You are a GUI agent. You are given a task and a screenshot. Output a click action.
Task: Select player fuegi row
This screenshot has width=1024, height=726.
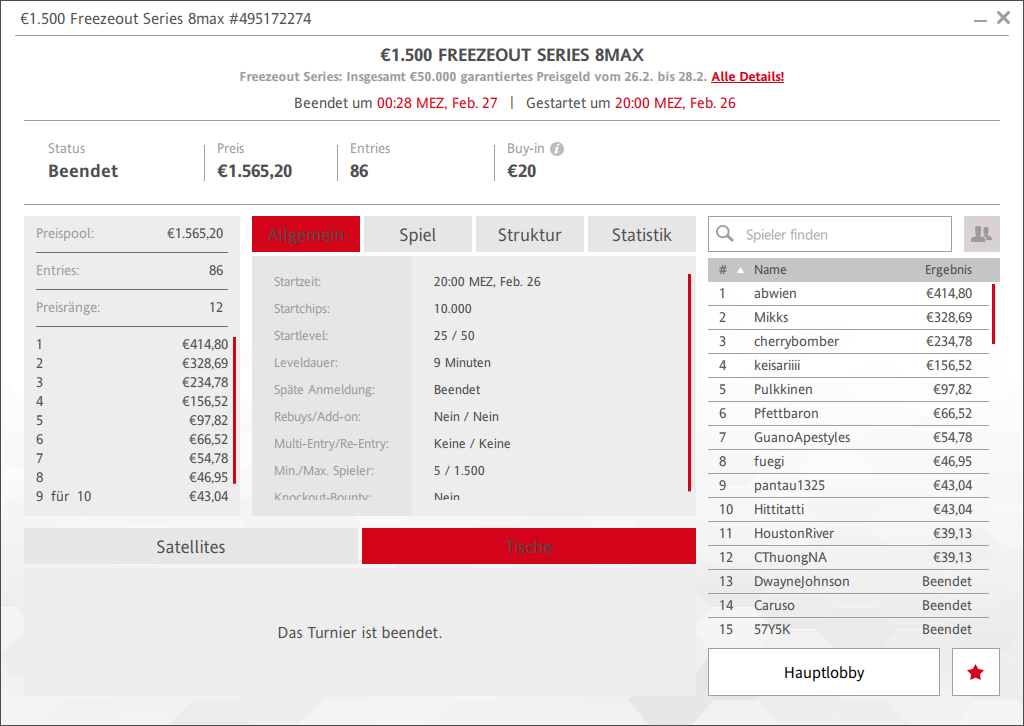[848, 462]
